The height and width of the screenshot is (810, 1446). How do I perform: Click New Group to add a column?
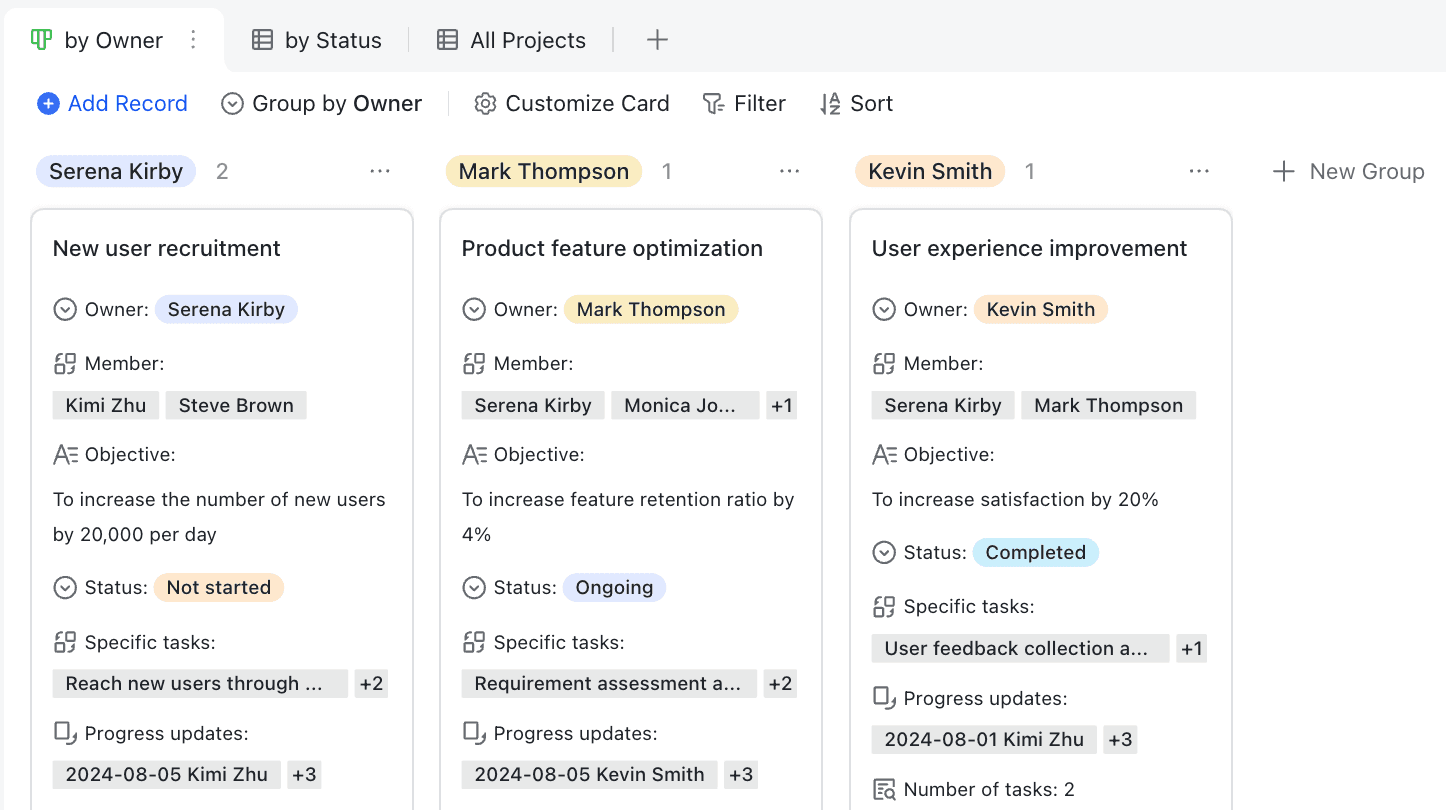pyautogui.click(x=1348, y=172)
